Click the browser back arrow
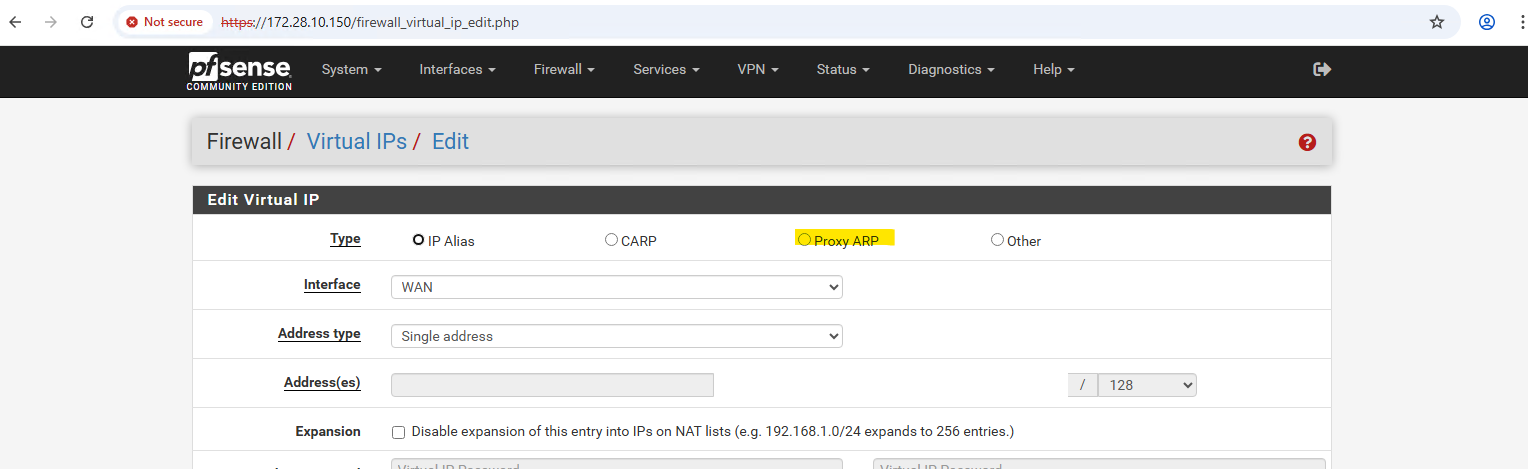 [16, 22]
